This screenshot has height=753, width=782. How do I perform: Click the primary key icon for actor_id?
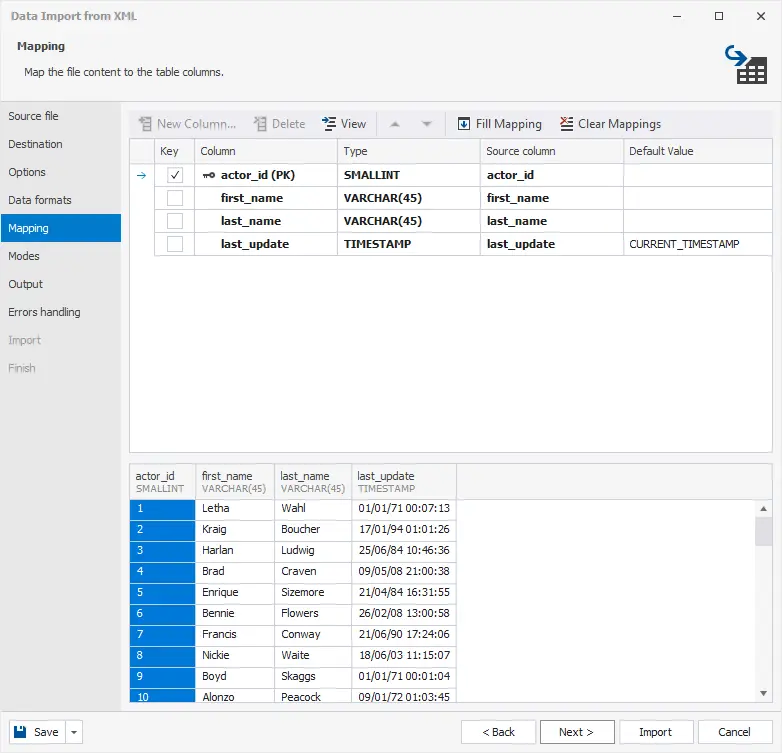[x=208, y=175]
